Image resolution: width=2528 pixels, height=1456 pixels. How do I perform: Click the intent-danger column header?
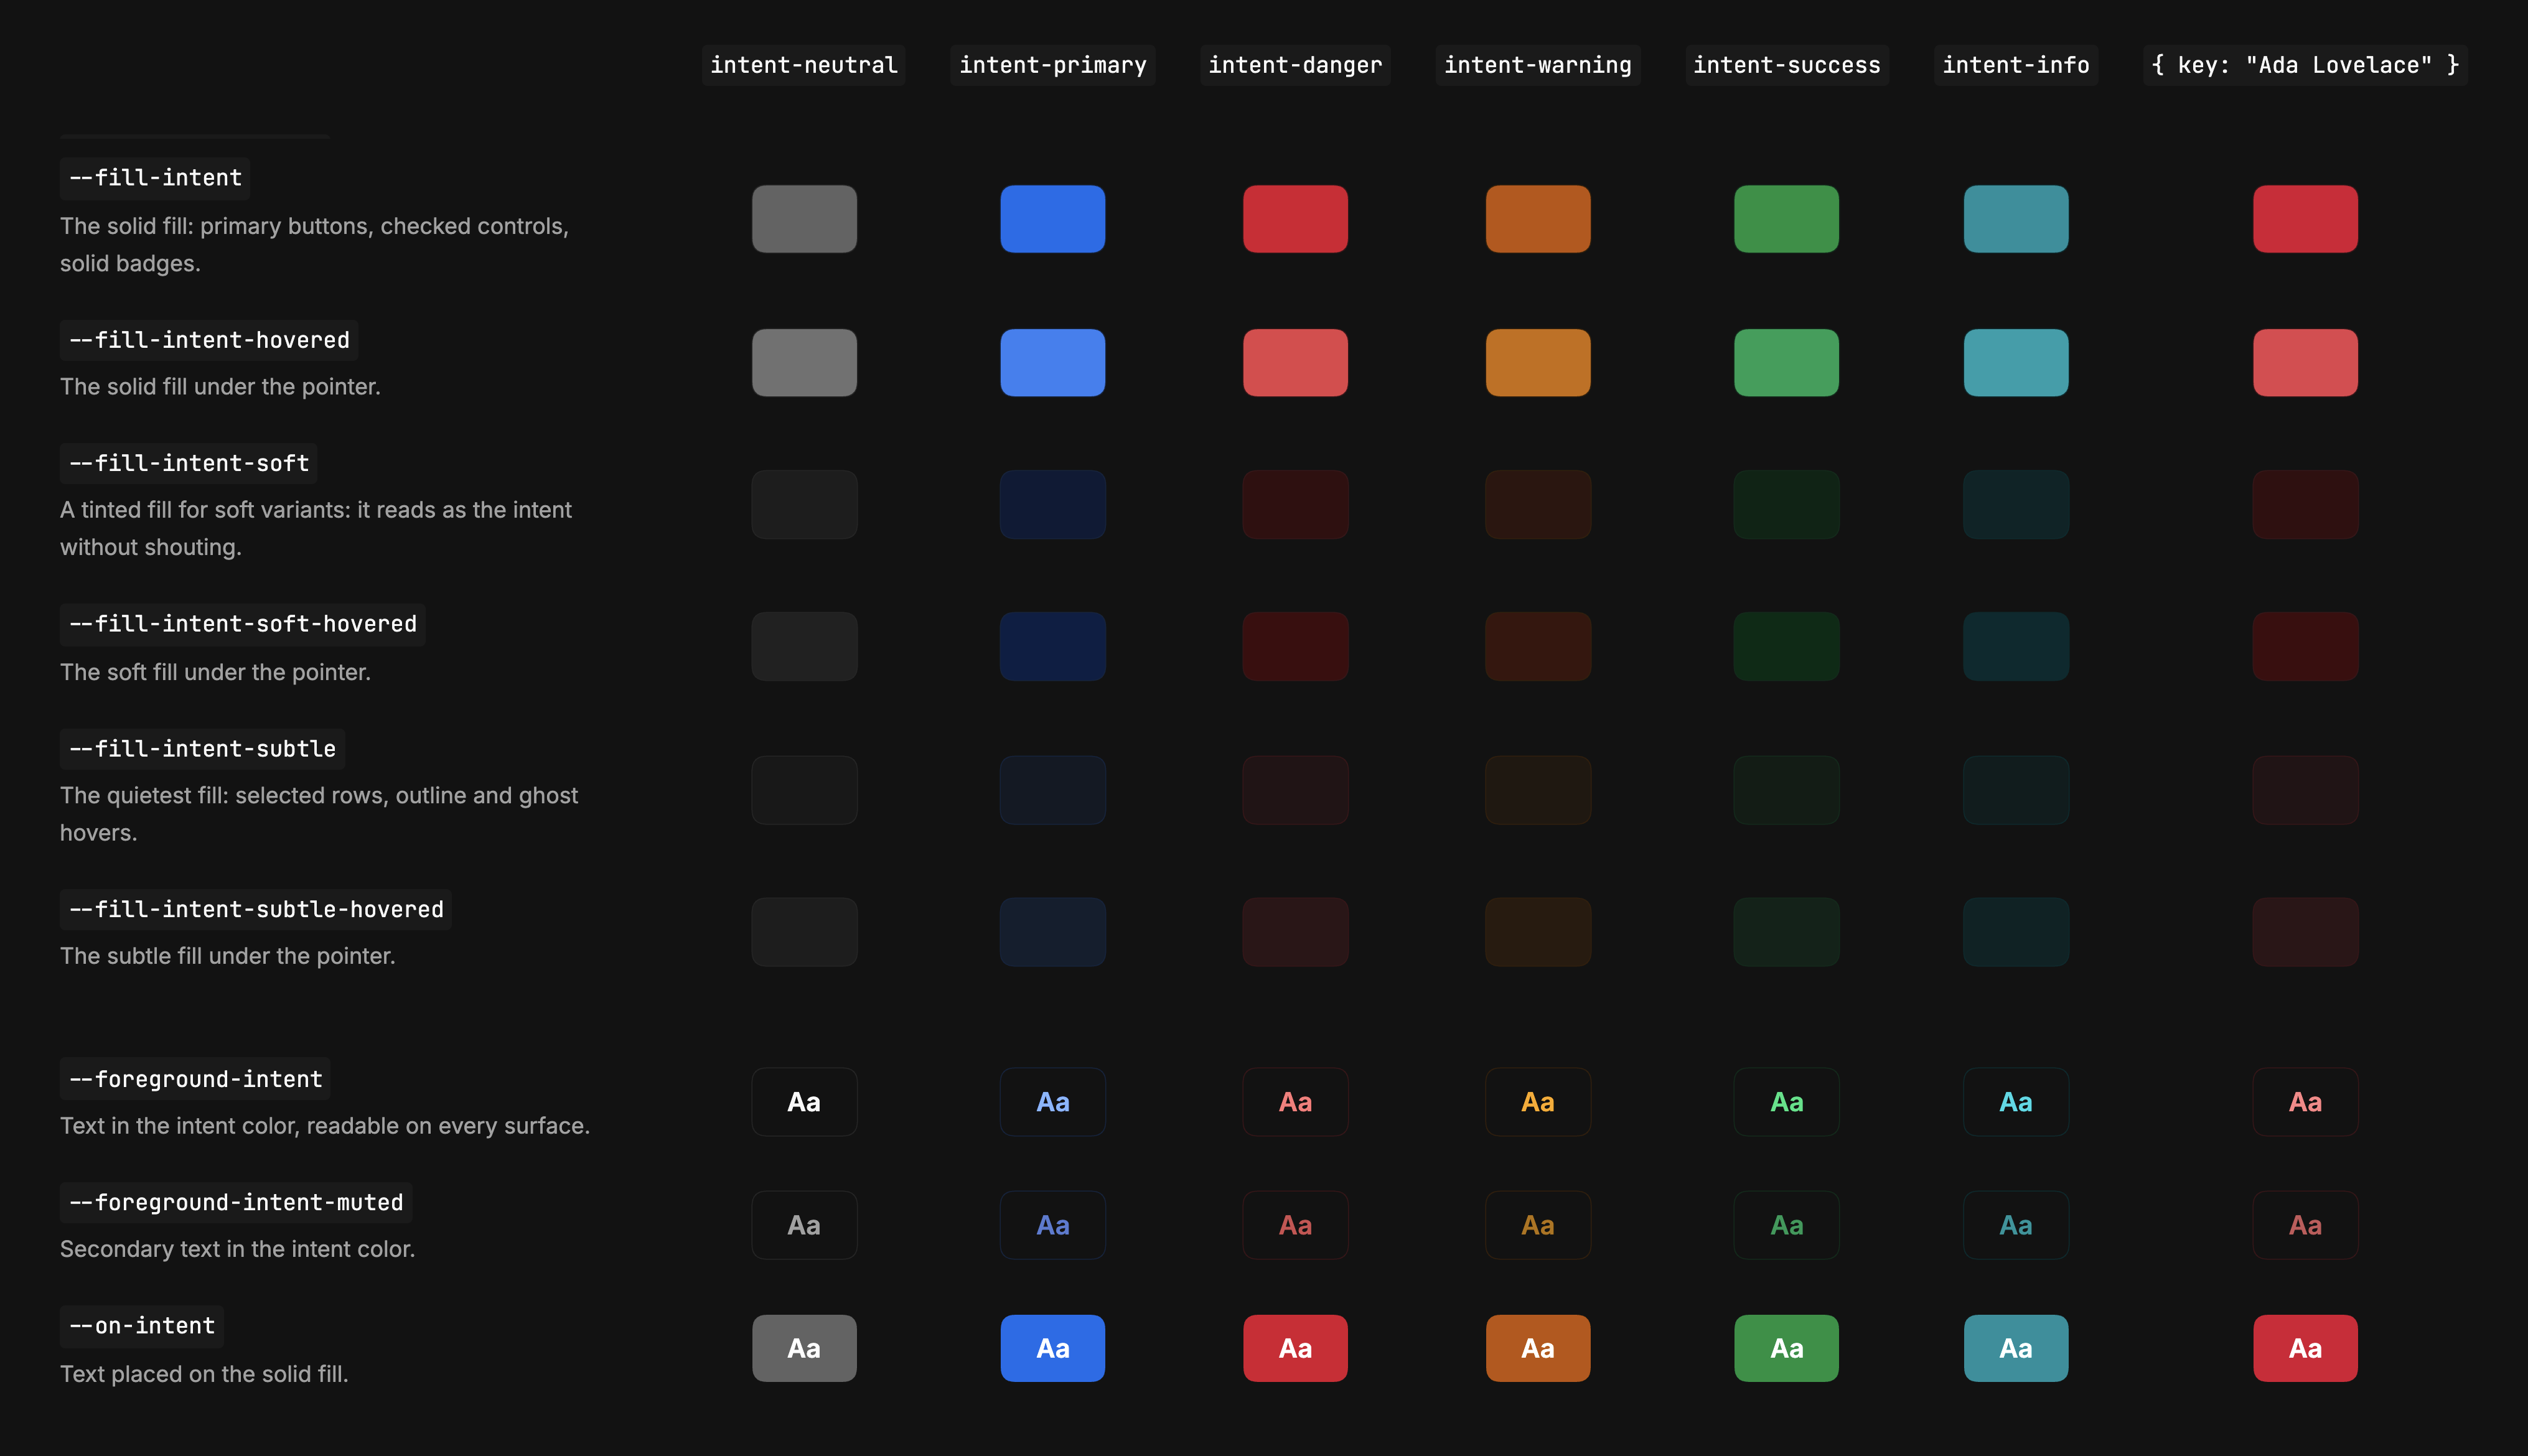pos(1295,65)
